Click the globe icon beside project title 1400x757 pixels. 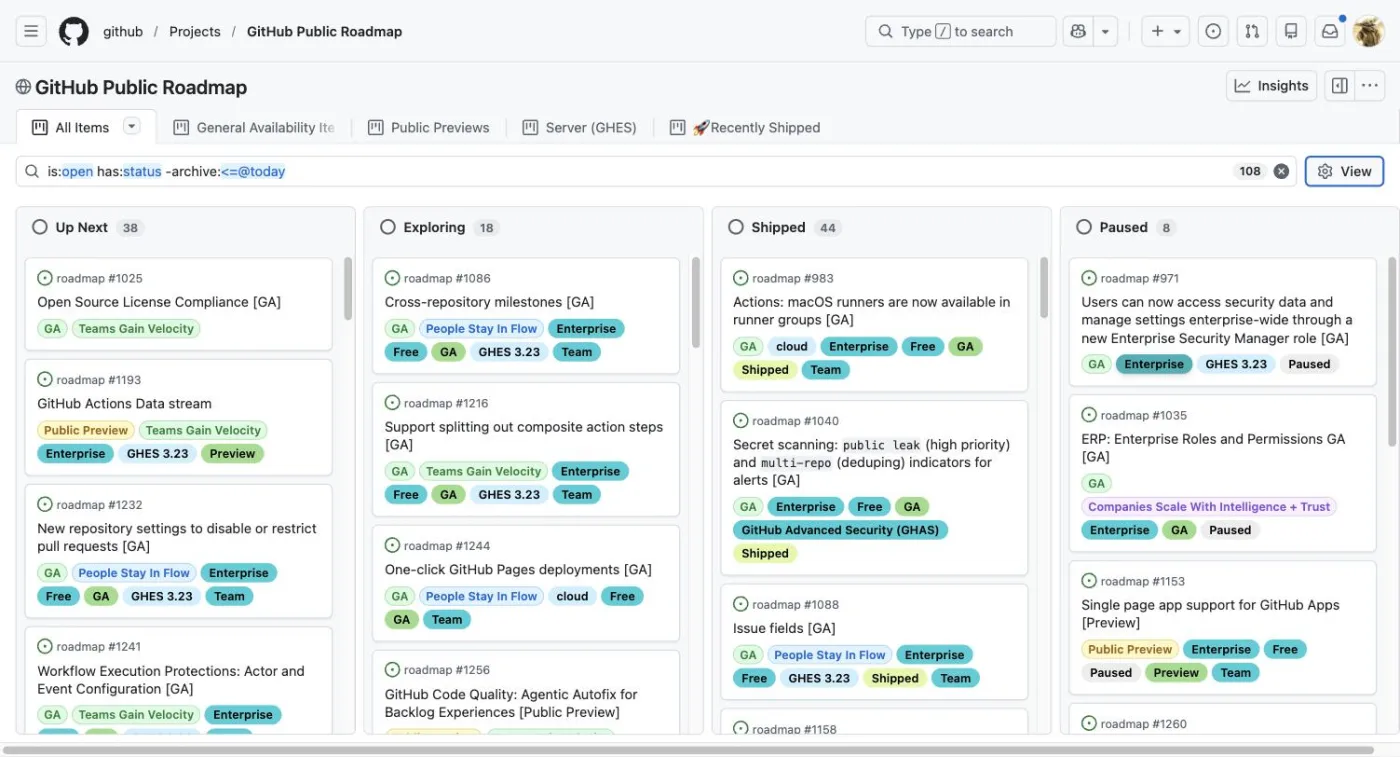[x=23, y=87]
